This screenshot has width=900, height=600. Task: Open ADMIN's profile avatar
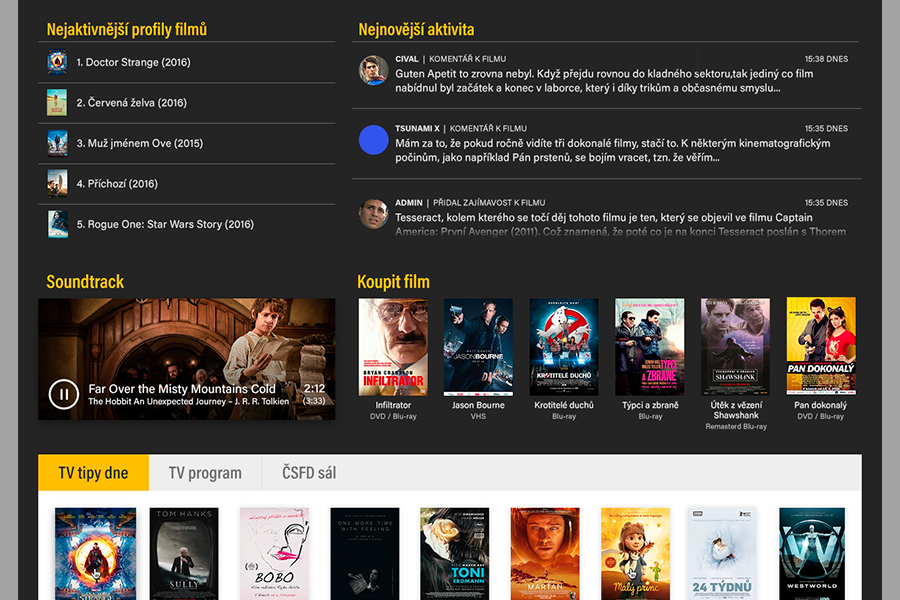click(x=373, y=213)
